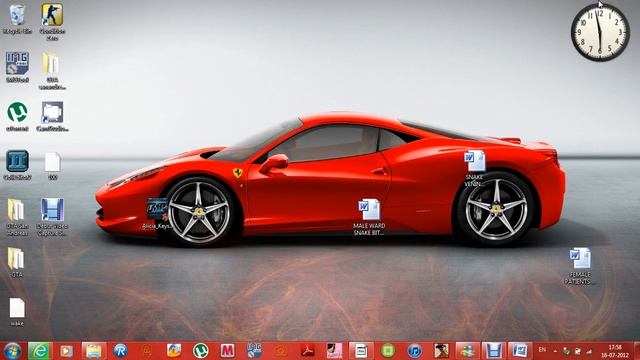Open the Counter-Strike desktop shortcut

[x=52, y=21]
